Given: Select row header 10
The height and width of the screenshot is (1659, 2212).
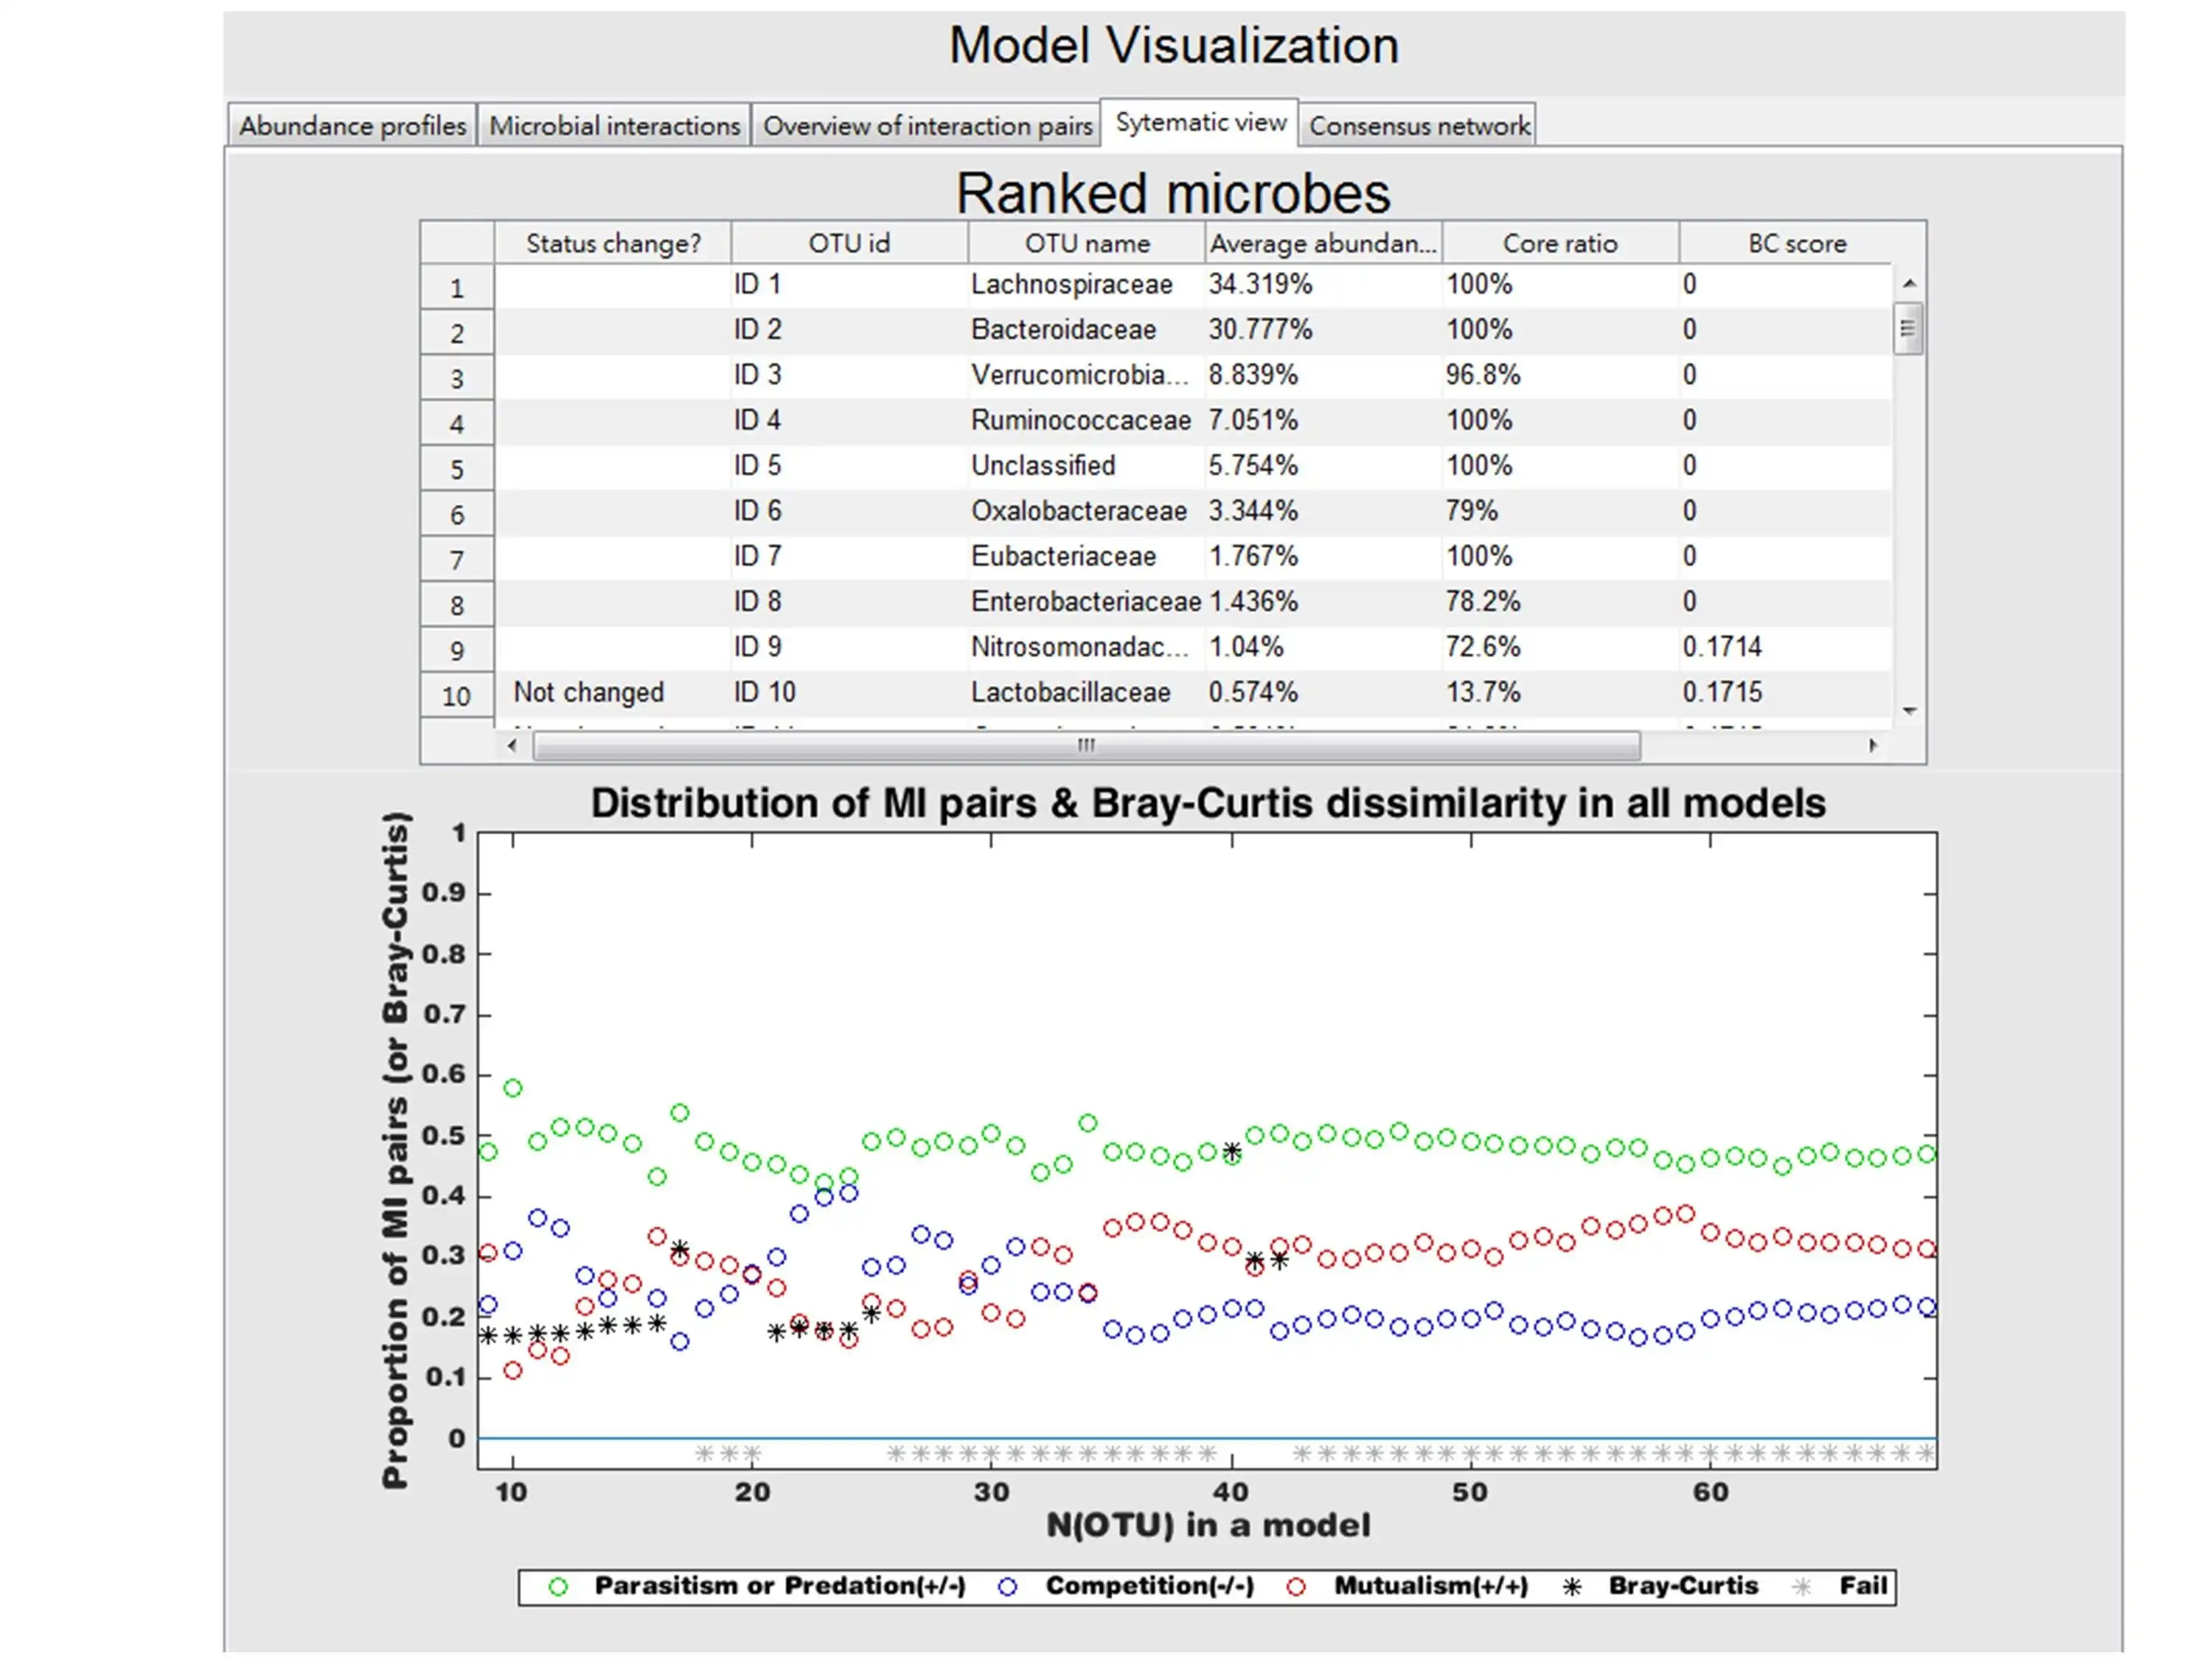Looking at the screenshot, I should (x=457, y=696).
